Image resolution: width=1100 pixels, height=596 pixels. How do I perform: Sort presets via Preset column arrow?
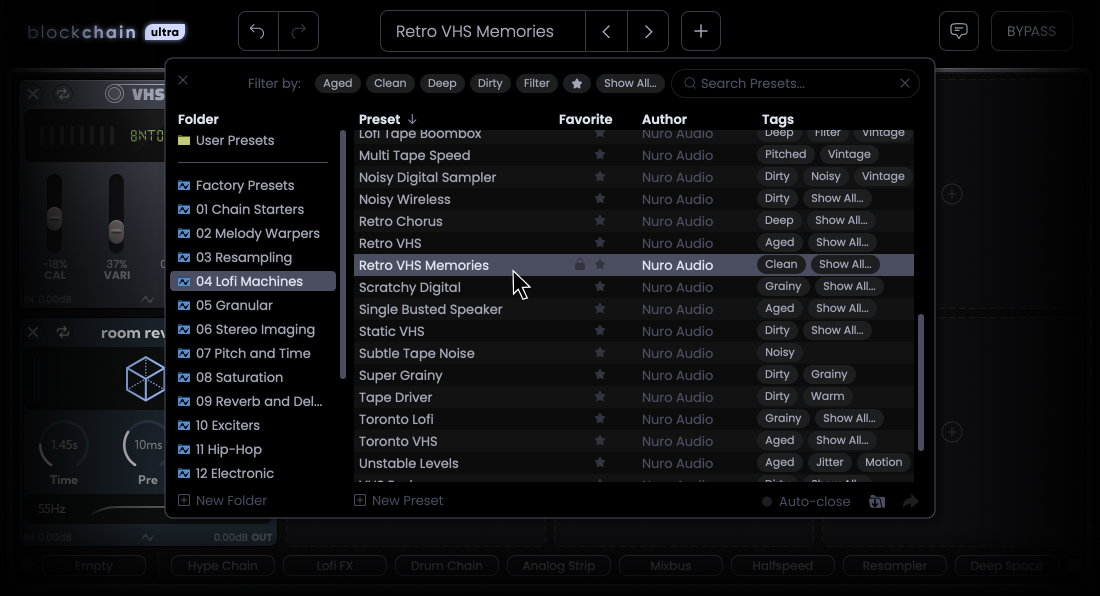(412, 119)
